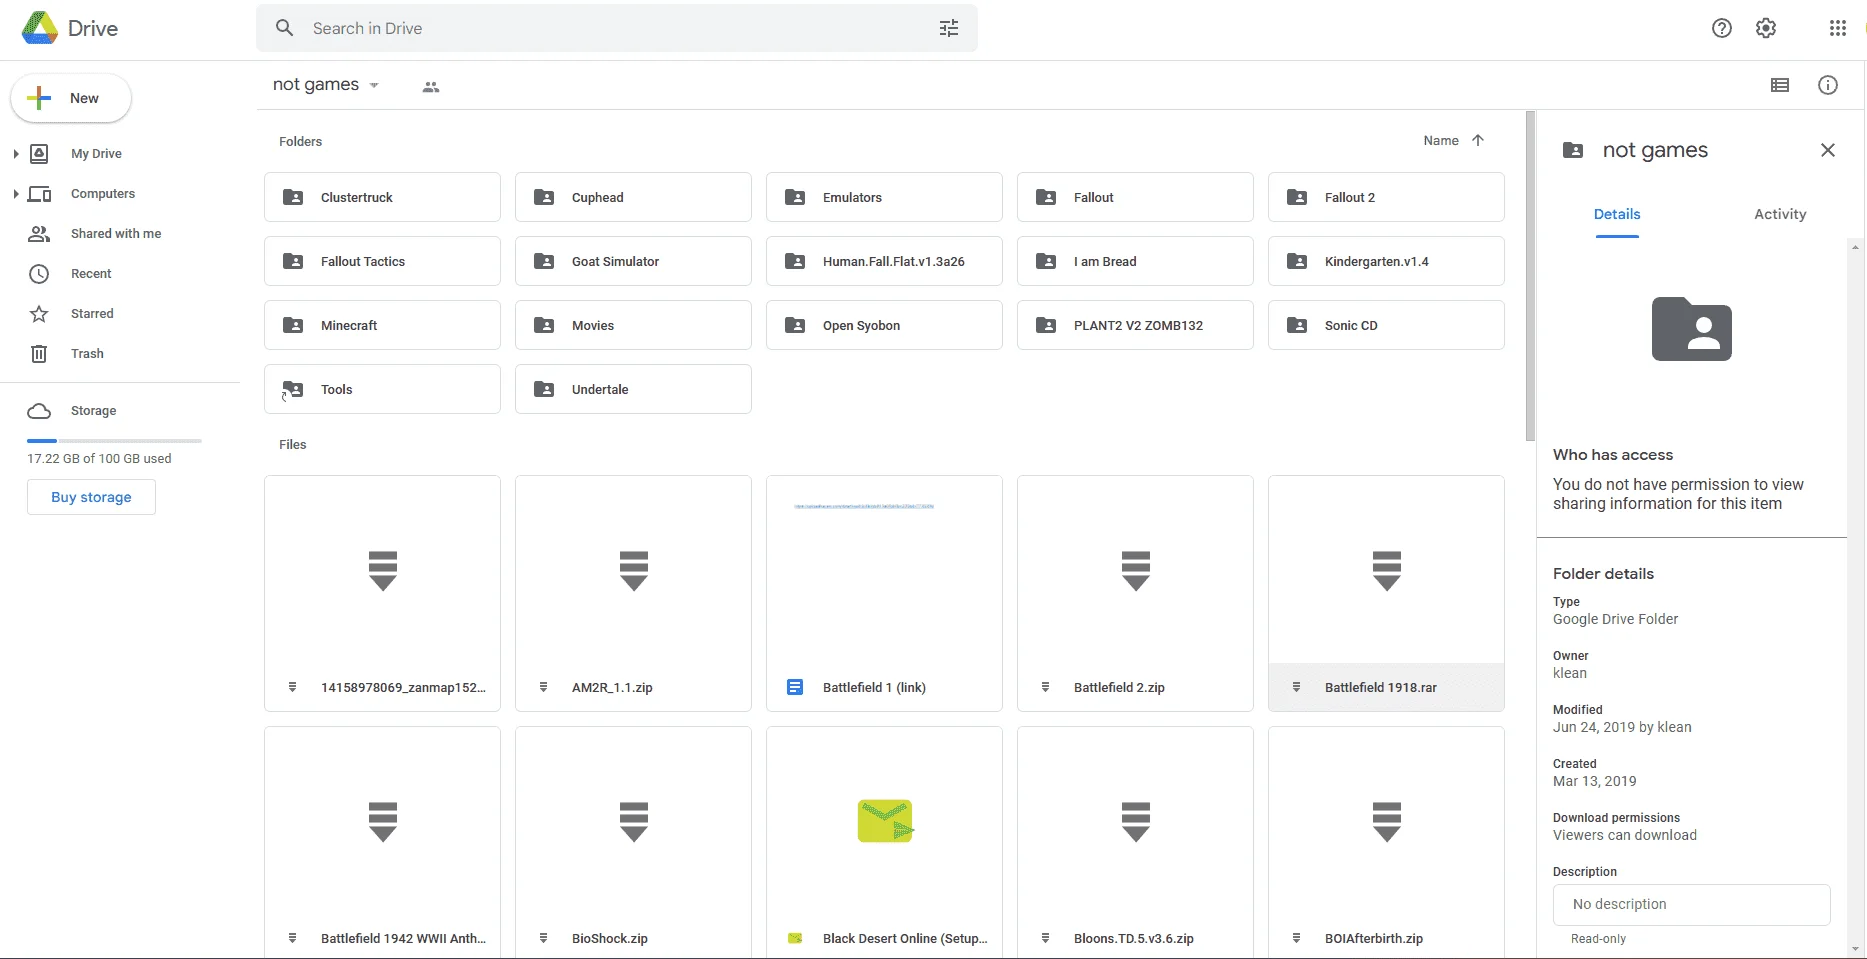Switch to the Activity tab

pos(1780,214)
